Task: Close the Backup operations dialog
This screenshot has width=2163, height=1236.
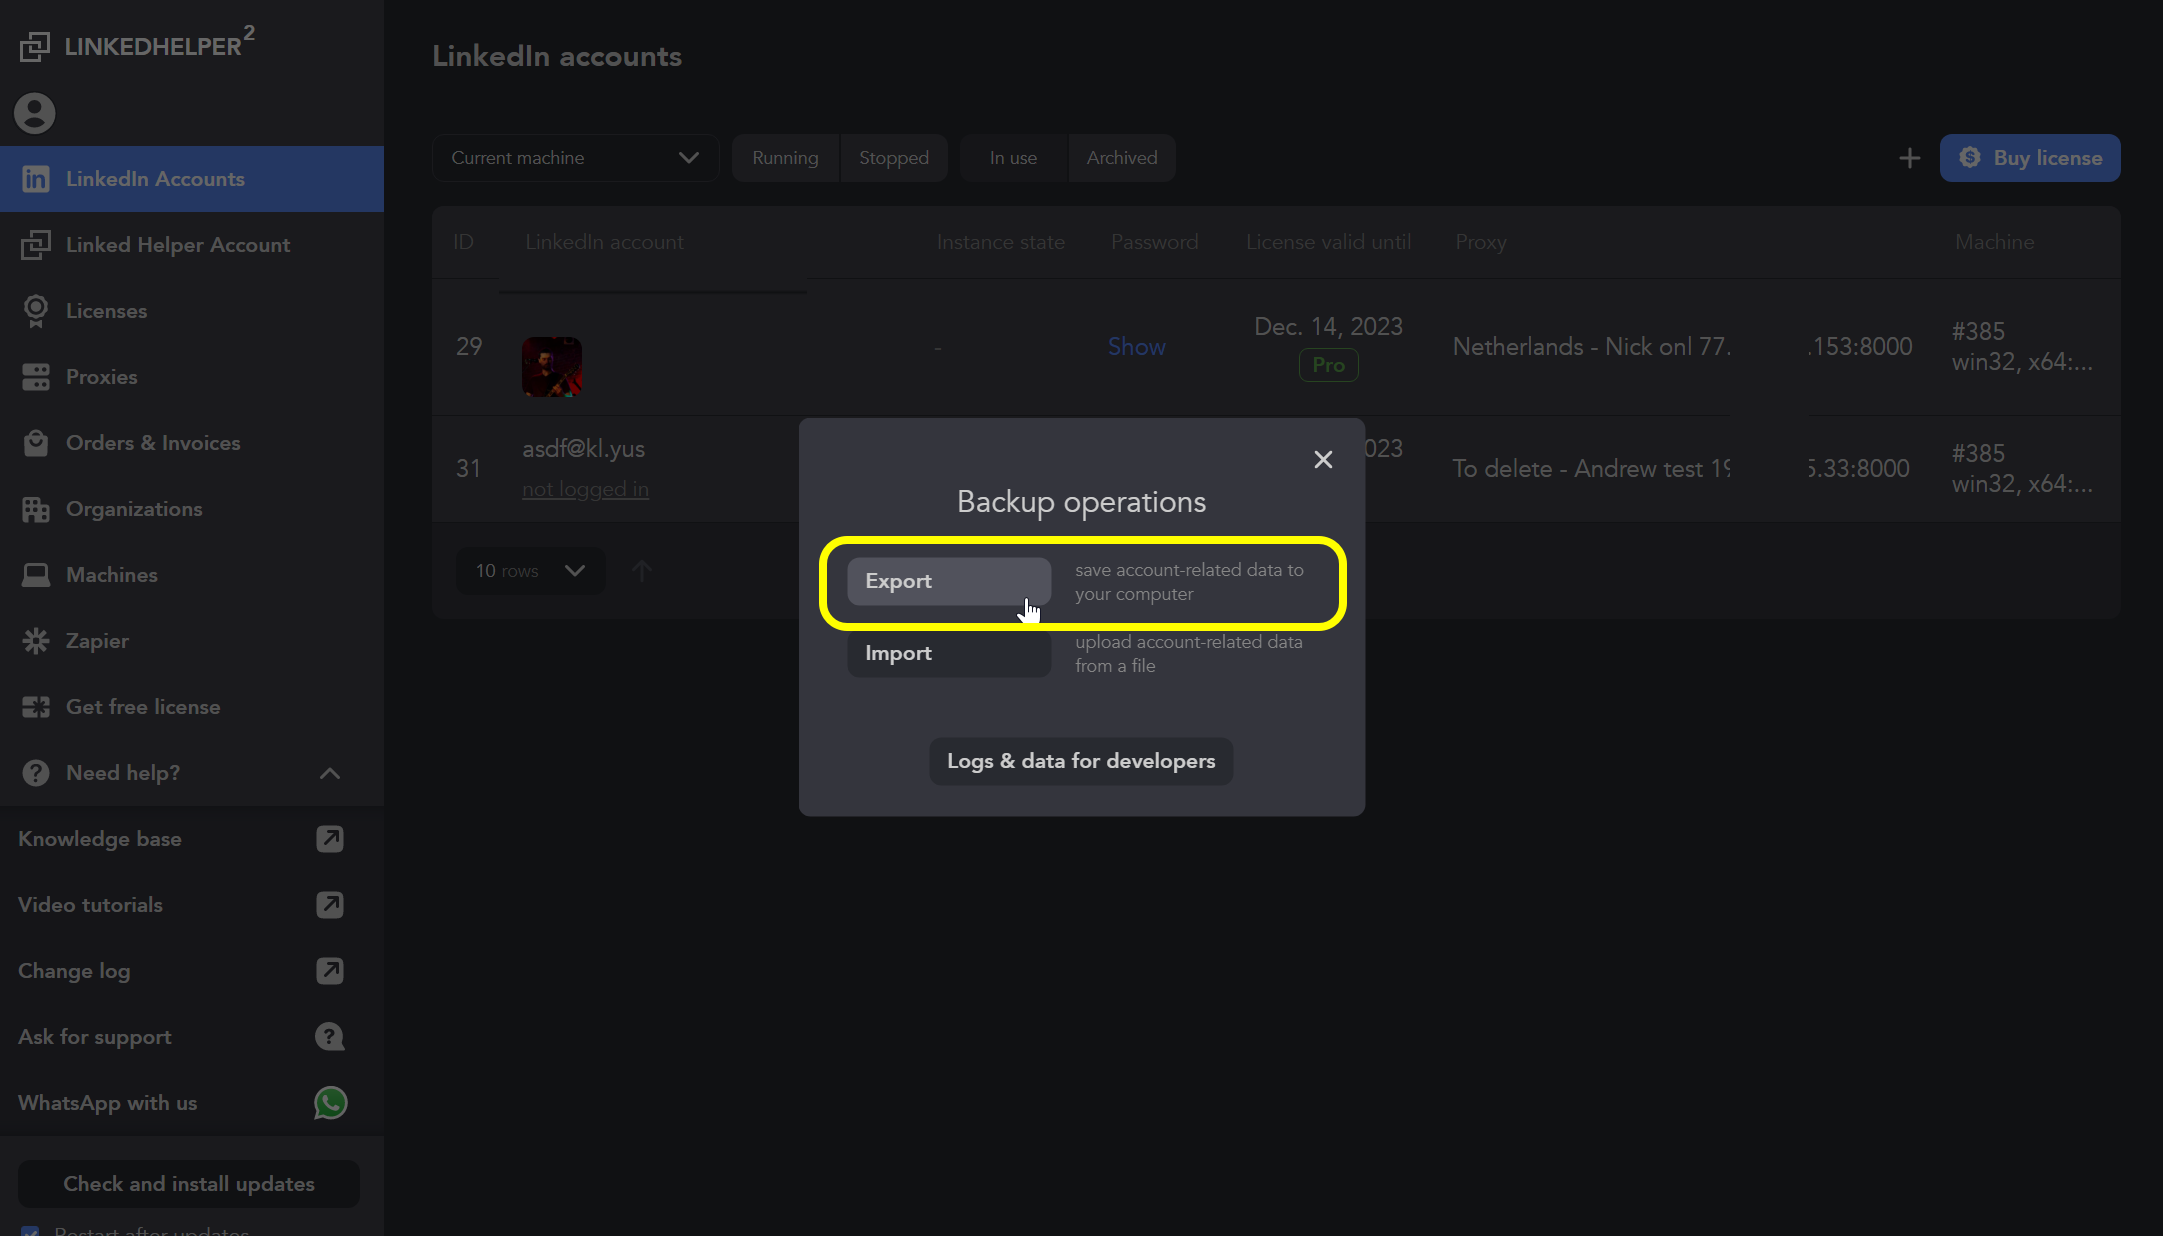Action: (x=1323, y=459)
